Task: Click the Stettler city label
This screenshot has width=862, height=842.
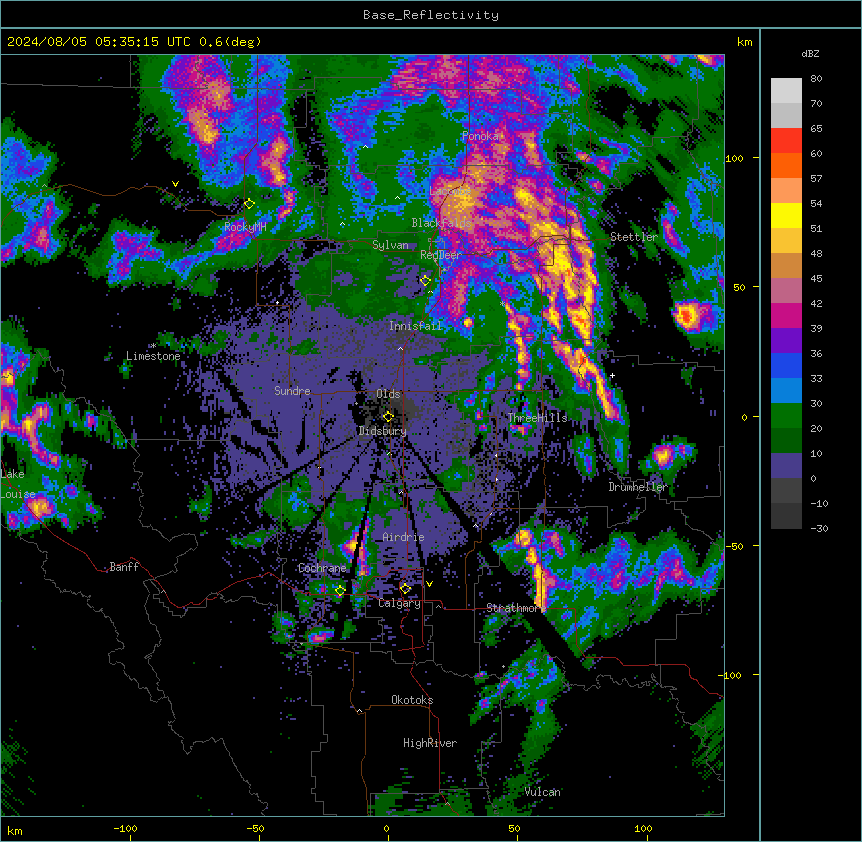Action: (634, 237)
